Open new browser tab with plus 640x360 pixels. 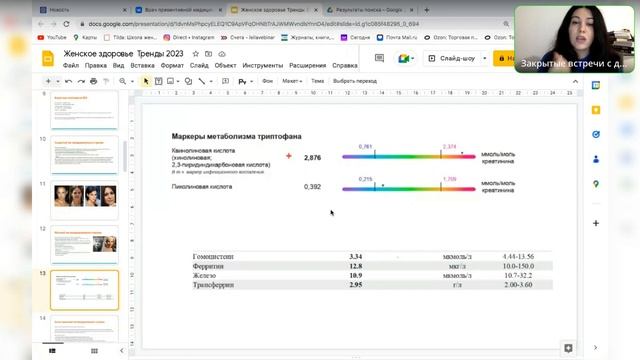(x=427, y=10)
